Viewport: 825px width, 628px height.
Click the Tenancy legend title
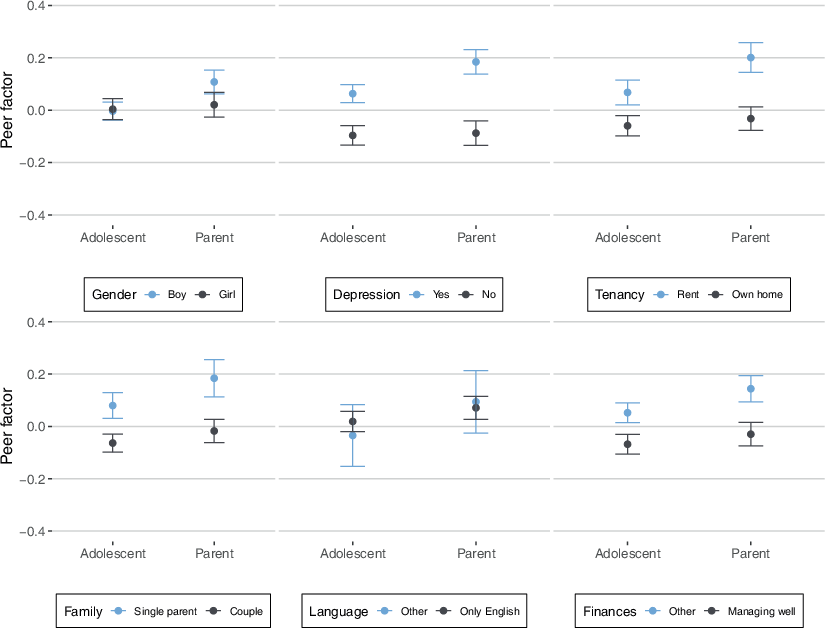click(x=619, y=295)
